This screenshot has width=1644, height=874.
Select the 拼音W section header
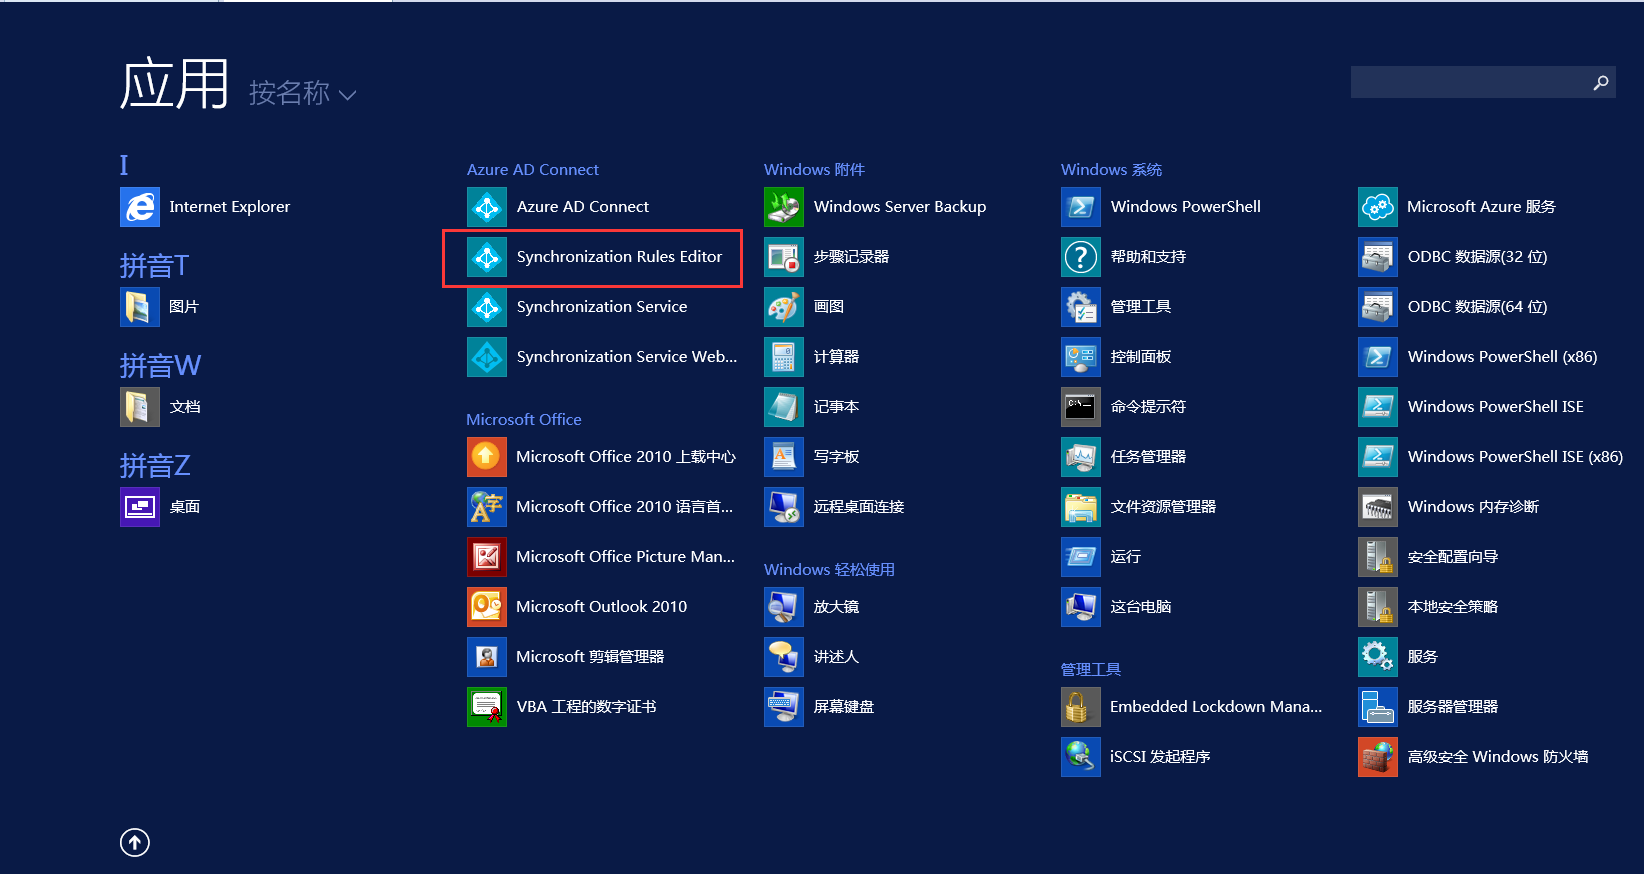tap(160, 365)
